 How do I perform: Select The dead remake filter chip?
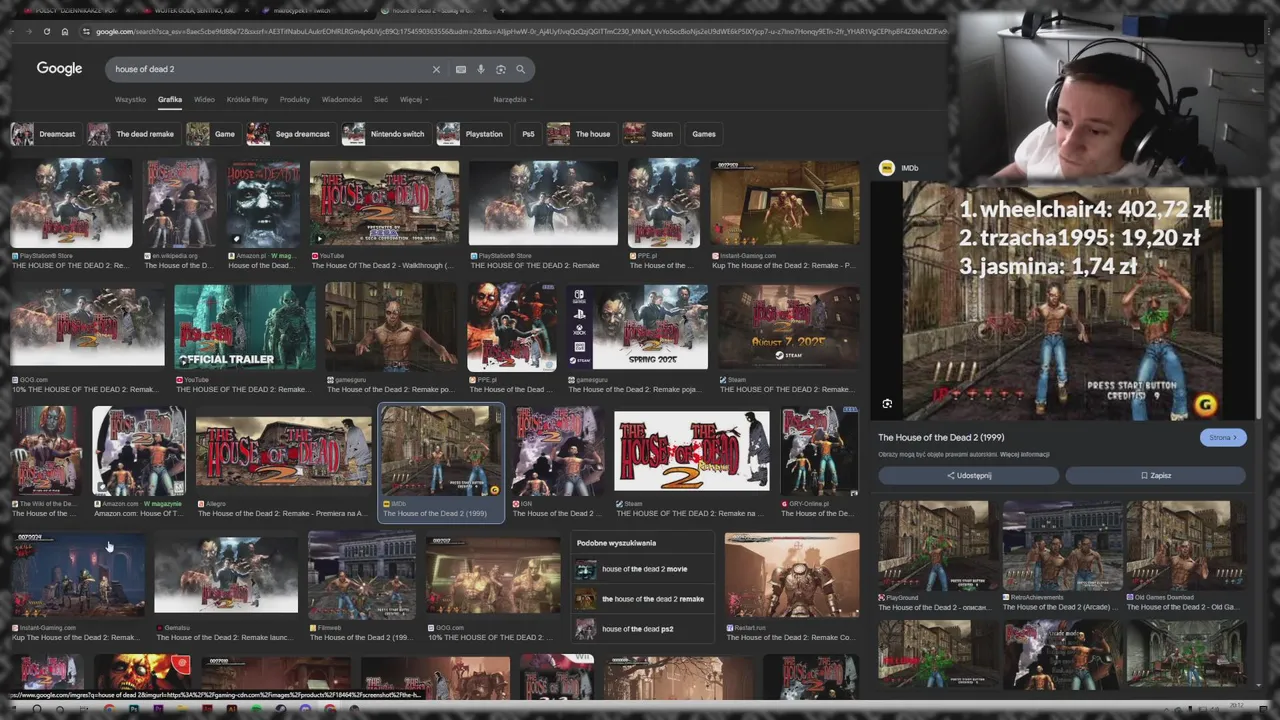(132, 134)
